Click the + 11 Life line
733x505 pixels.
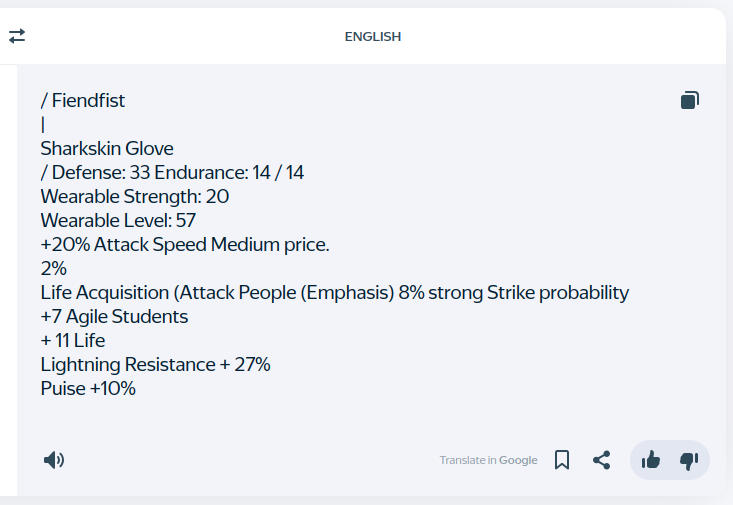[73, 340]
